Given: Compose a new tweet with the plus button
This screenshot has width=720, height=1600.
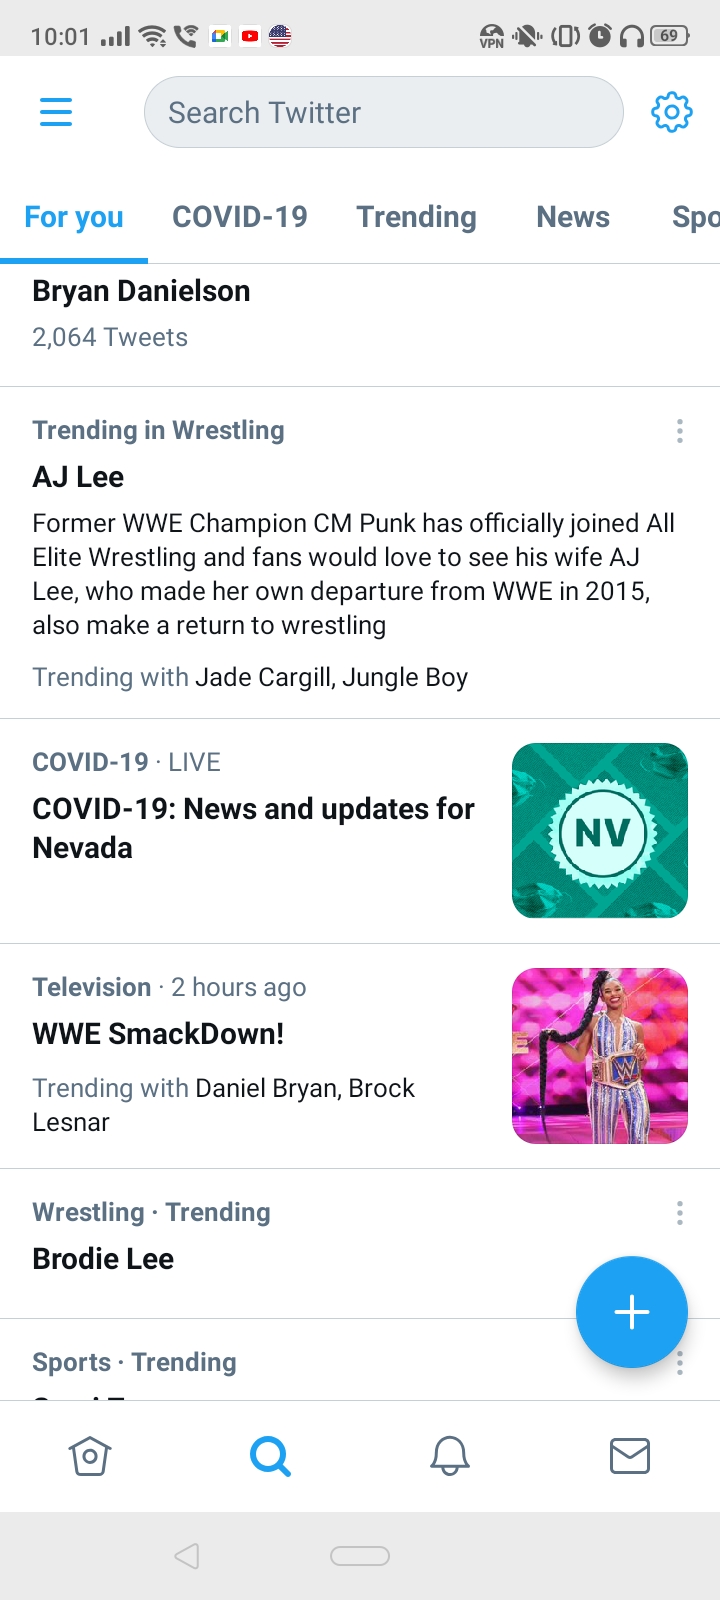Looking at the screenshot, I should point(631,1312).
